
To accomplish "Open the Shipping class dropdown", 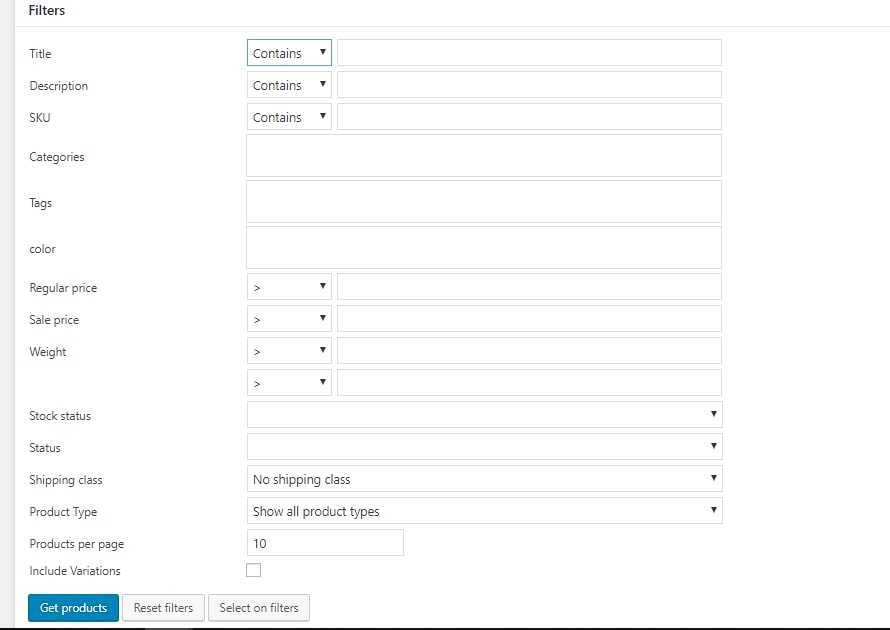I will coord(484,478).
